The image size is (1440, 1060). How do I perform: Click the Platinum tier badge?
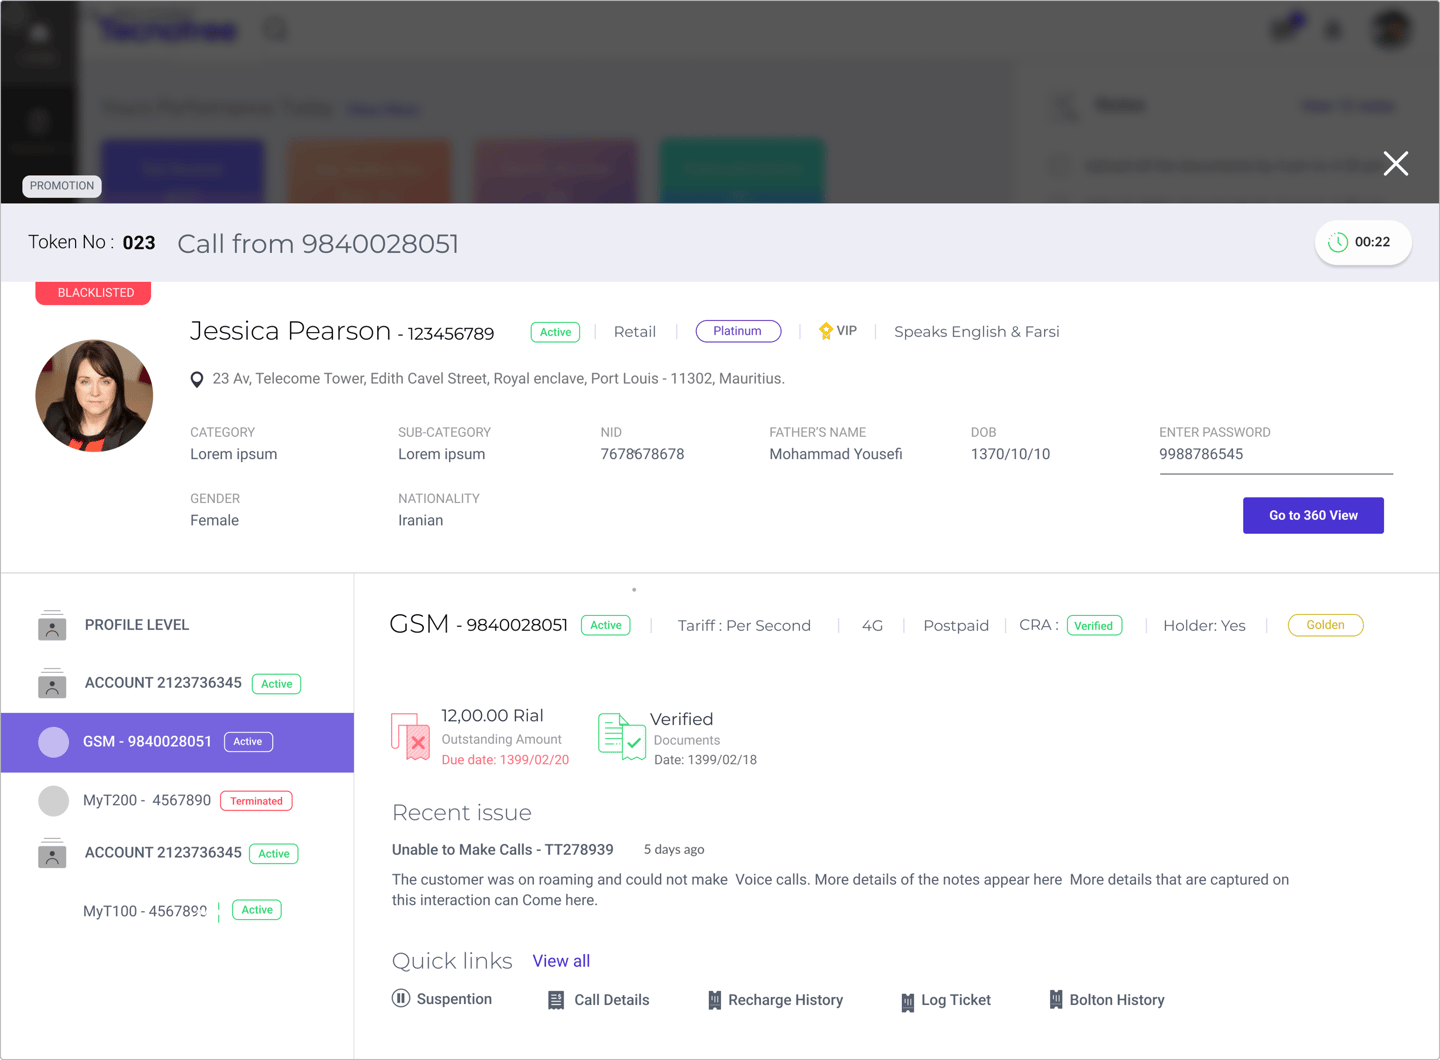point(738,331)
